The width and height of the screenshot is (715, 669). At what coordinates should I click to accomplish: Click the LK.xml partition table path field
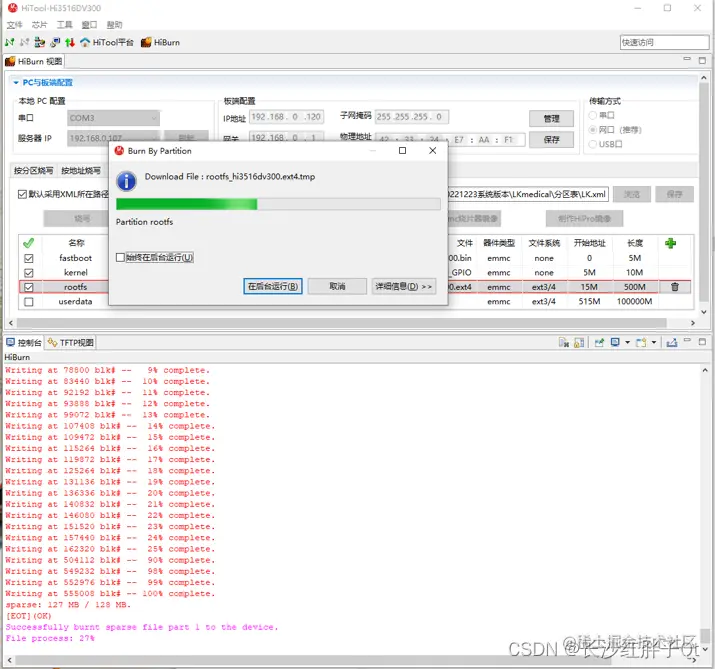[x=528, y=194]
